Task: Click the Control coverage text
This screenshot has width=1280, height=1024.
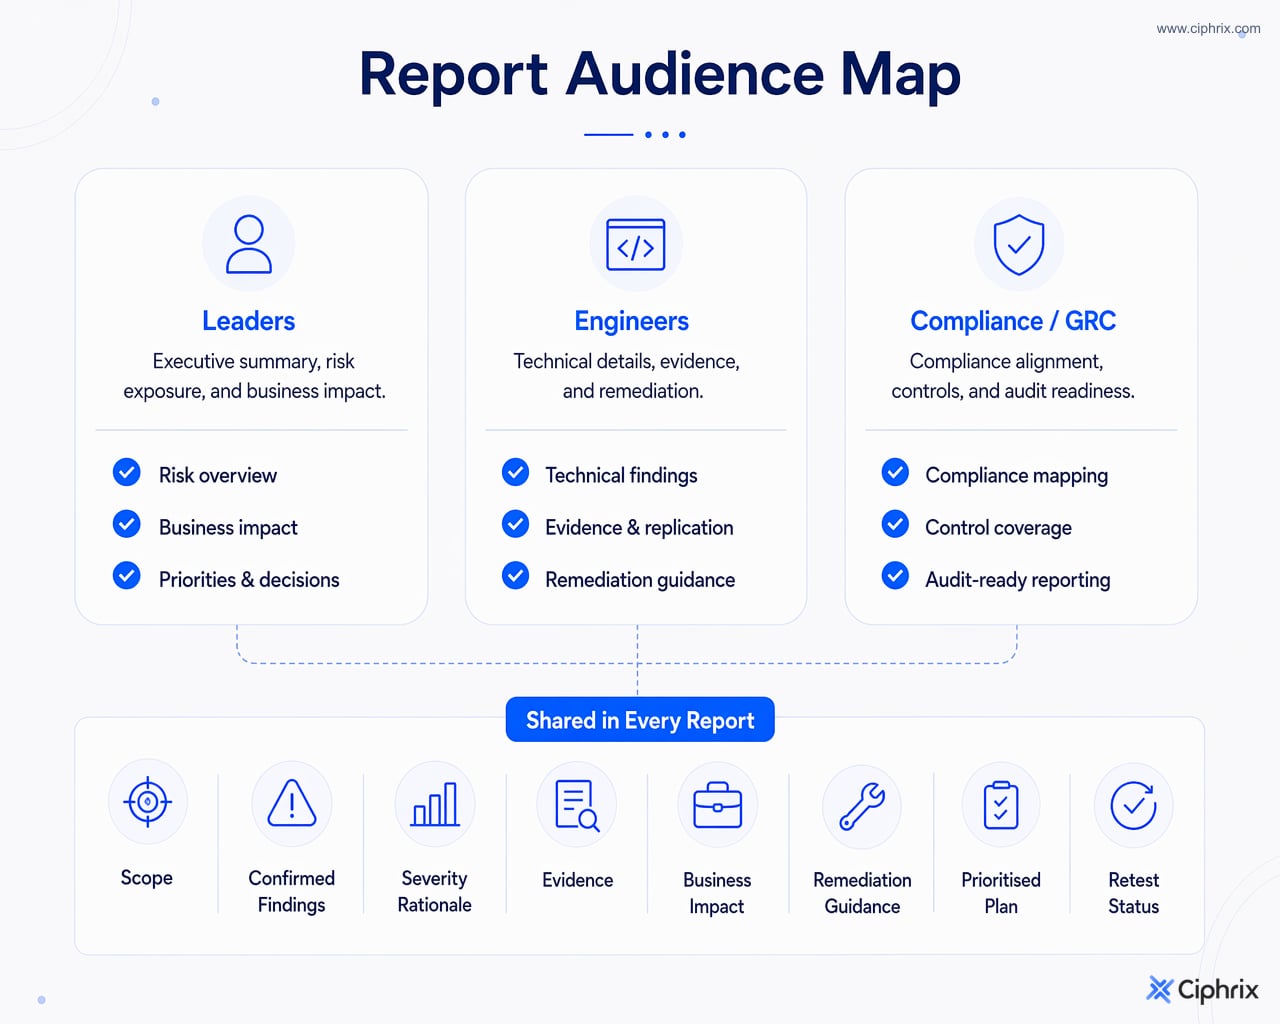Action: (x=998, y=528)
